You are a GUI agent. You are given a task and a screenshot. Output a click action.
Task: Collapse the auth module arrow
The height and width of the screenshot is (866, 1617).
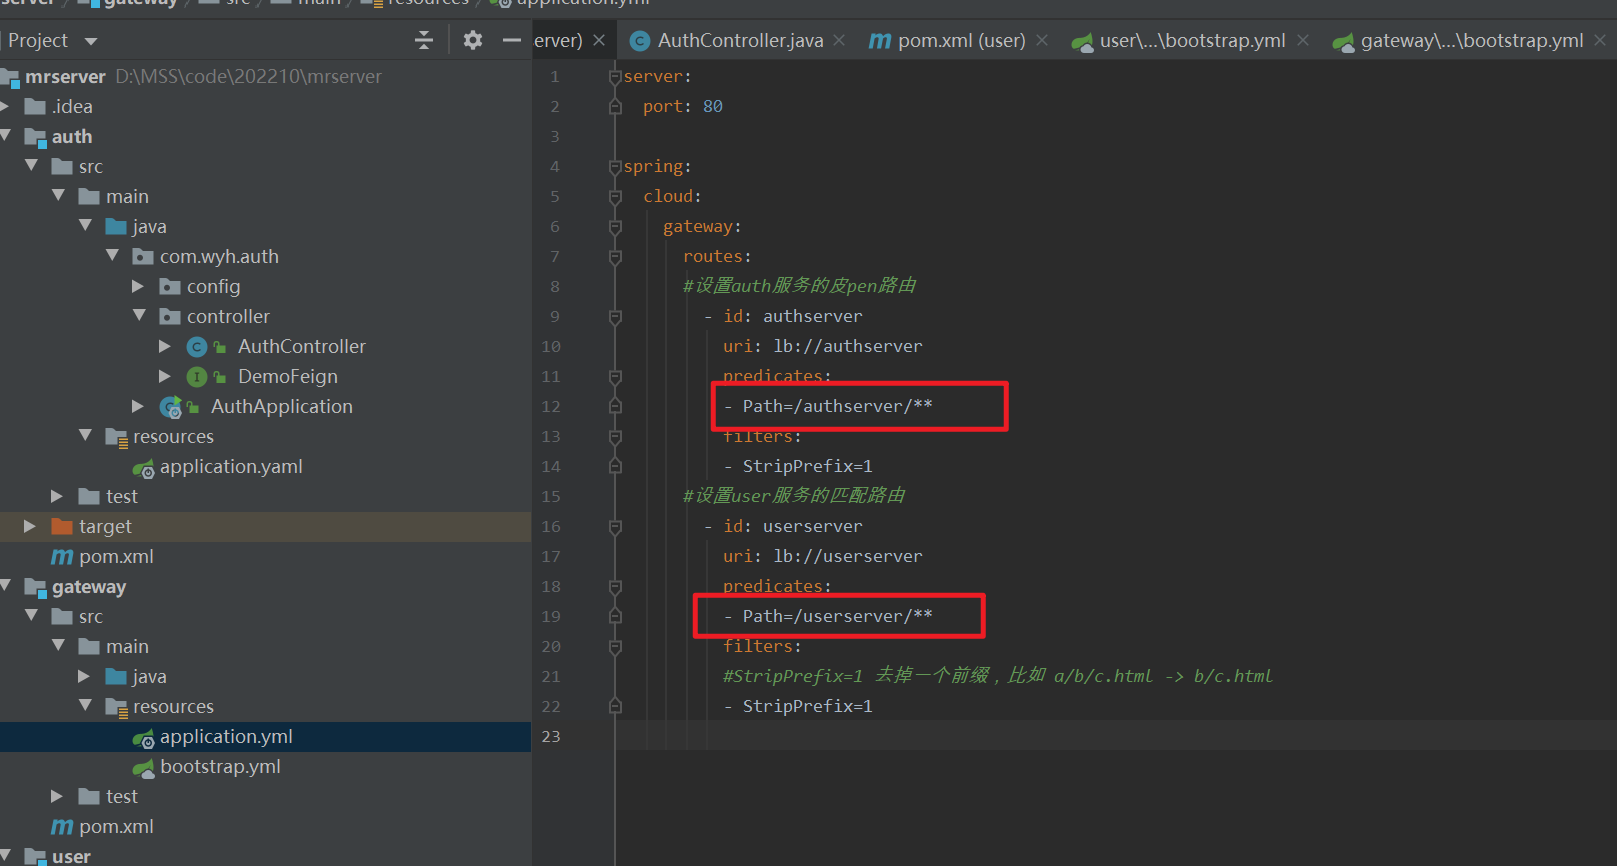tap(6, 135)
